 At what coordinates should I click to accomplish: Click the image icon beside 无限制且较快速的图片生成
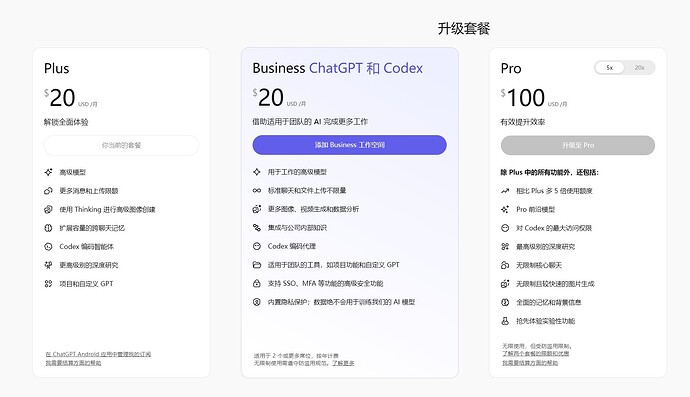pos(505,283)
